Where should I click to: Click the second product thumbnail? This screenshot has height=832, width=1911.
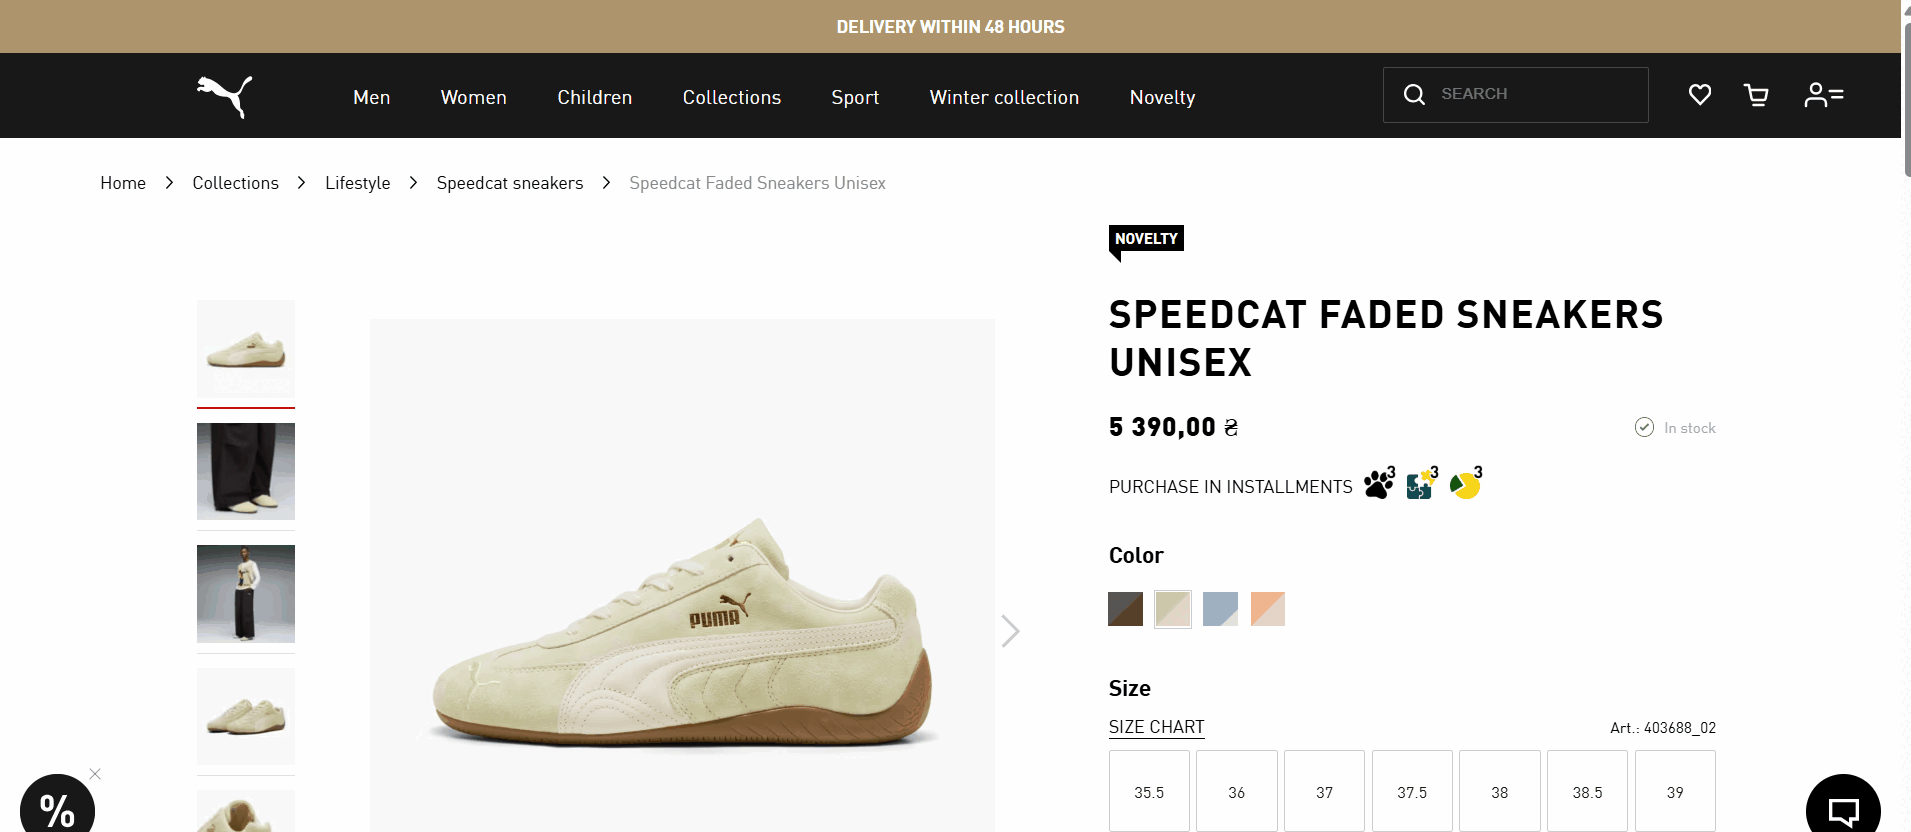pyautogui.click(x=245, y=471)
